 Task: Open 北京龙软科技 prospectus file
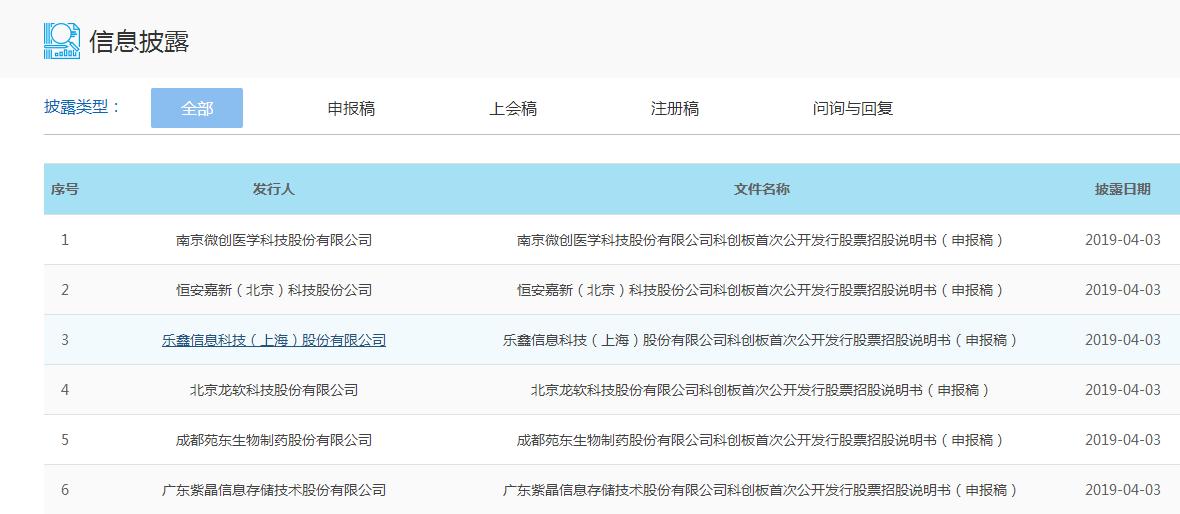761,390
